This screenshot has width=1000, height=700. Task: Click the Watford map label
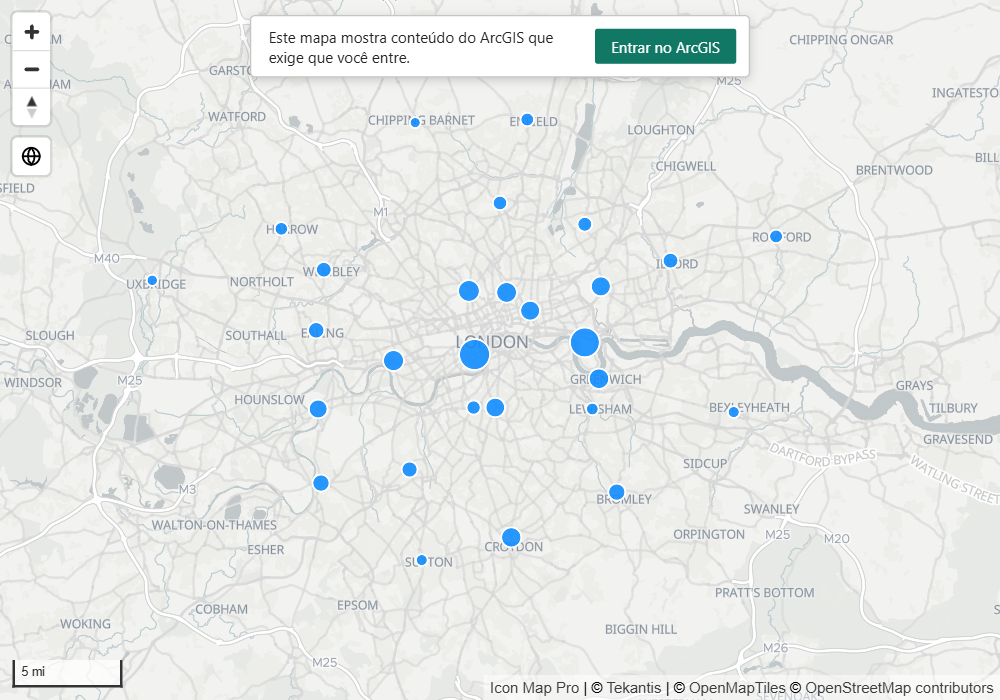click(237, 117)
